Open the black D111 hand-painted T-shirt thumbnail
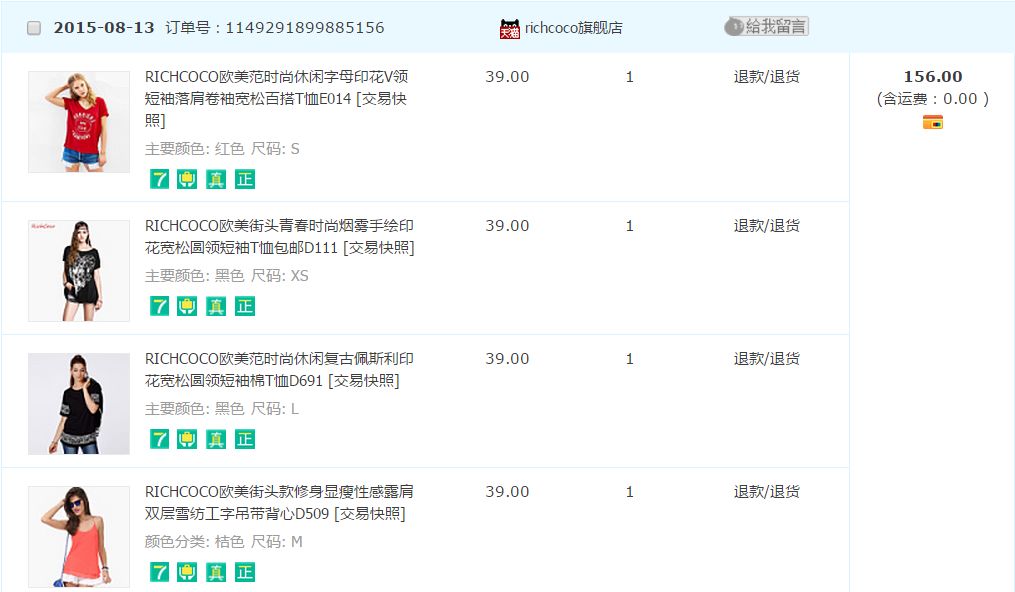The image size is (1015, 592). point(79,270)
